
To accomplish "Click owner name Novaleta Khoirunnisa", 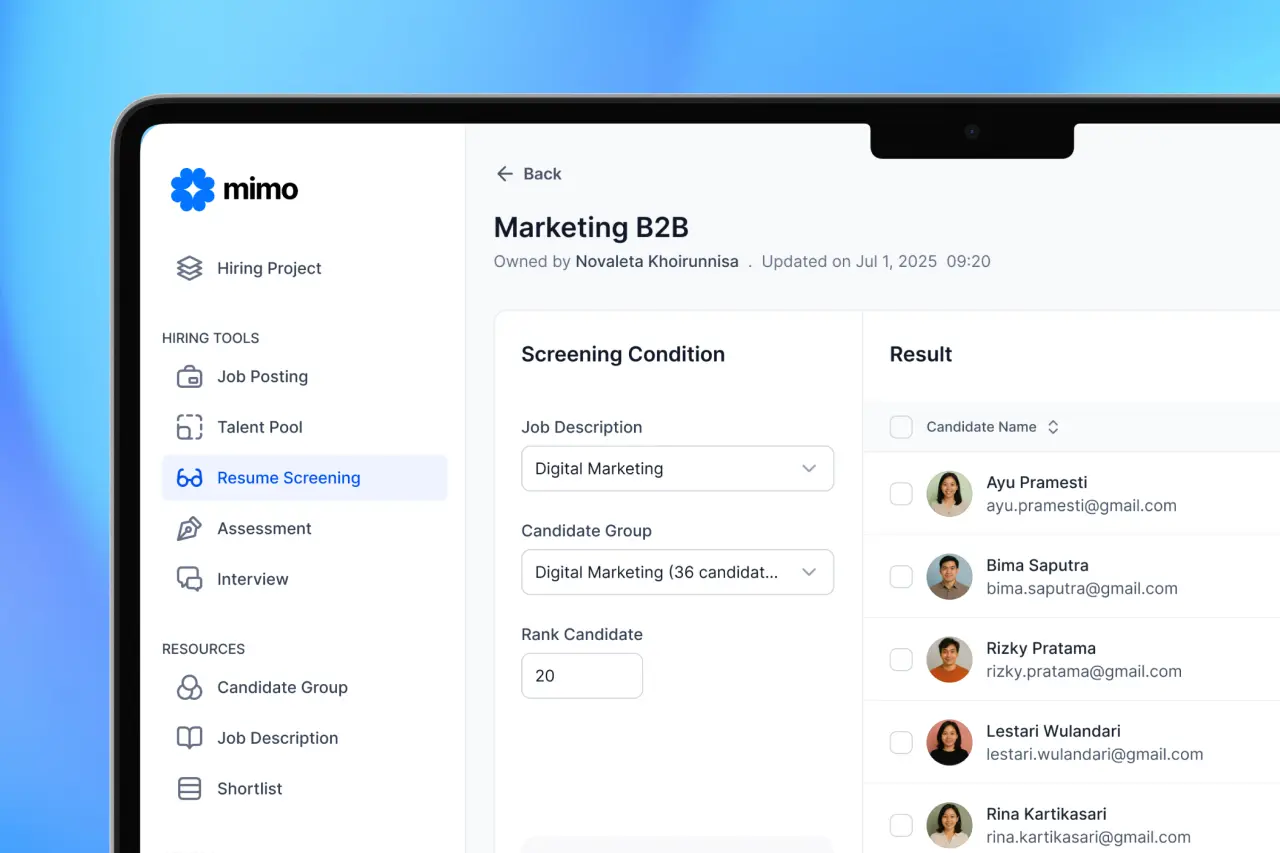I will click(x=657, y=262).
